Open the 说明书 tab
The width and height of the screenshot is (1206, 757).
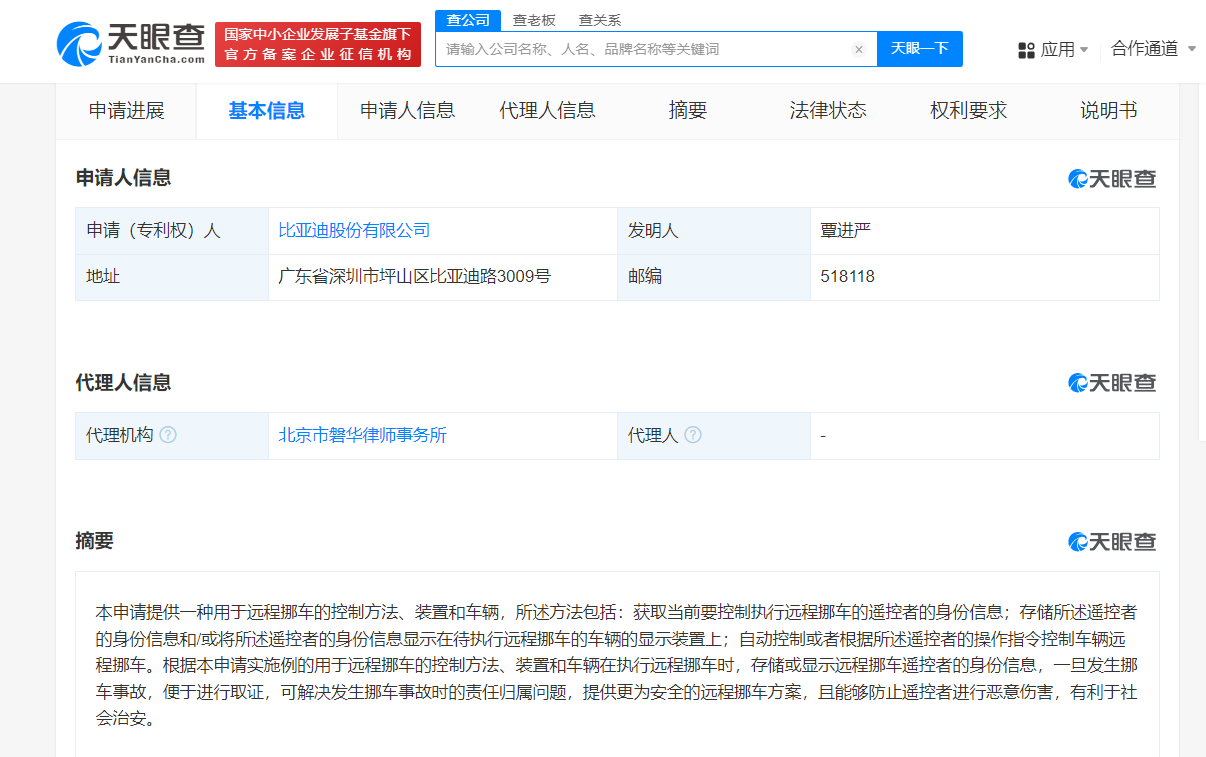1108,110
